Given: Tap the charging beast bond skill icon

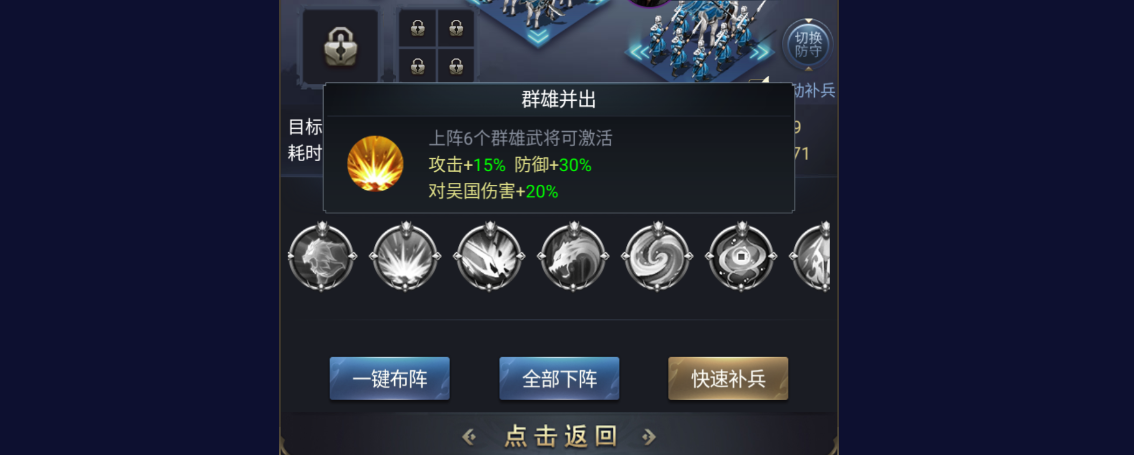Looking at the screenshot, I should pyautogui.click(x=488, y=257).
